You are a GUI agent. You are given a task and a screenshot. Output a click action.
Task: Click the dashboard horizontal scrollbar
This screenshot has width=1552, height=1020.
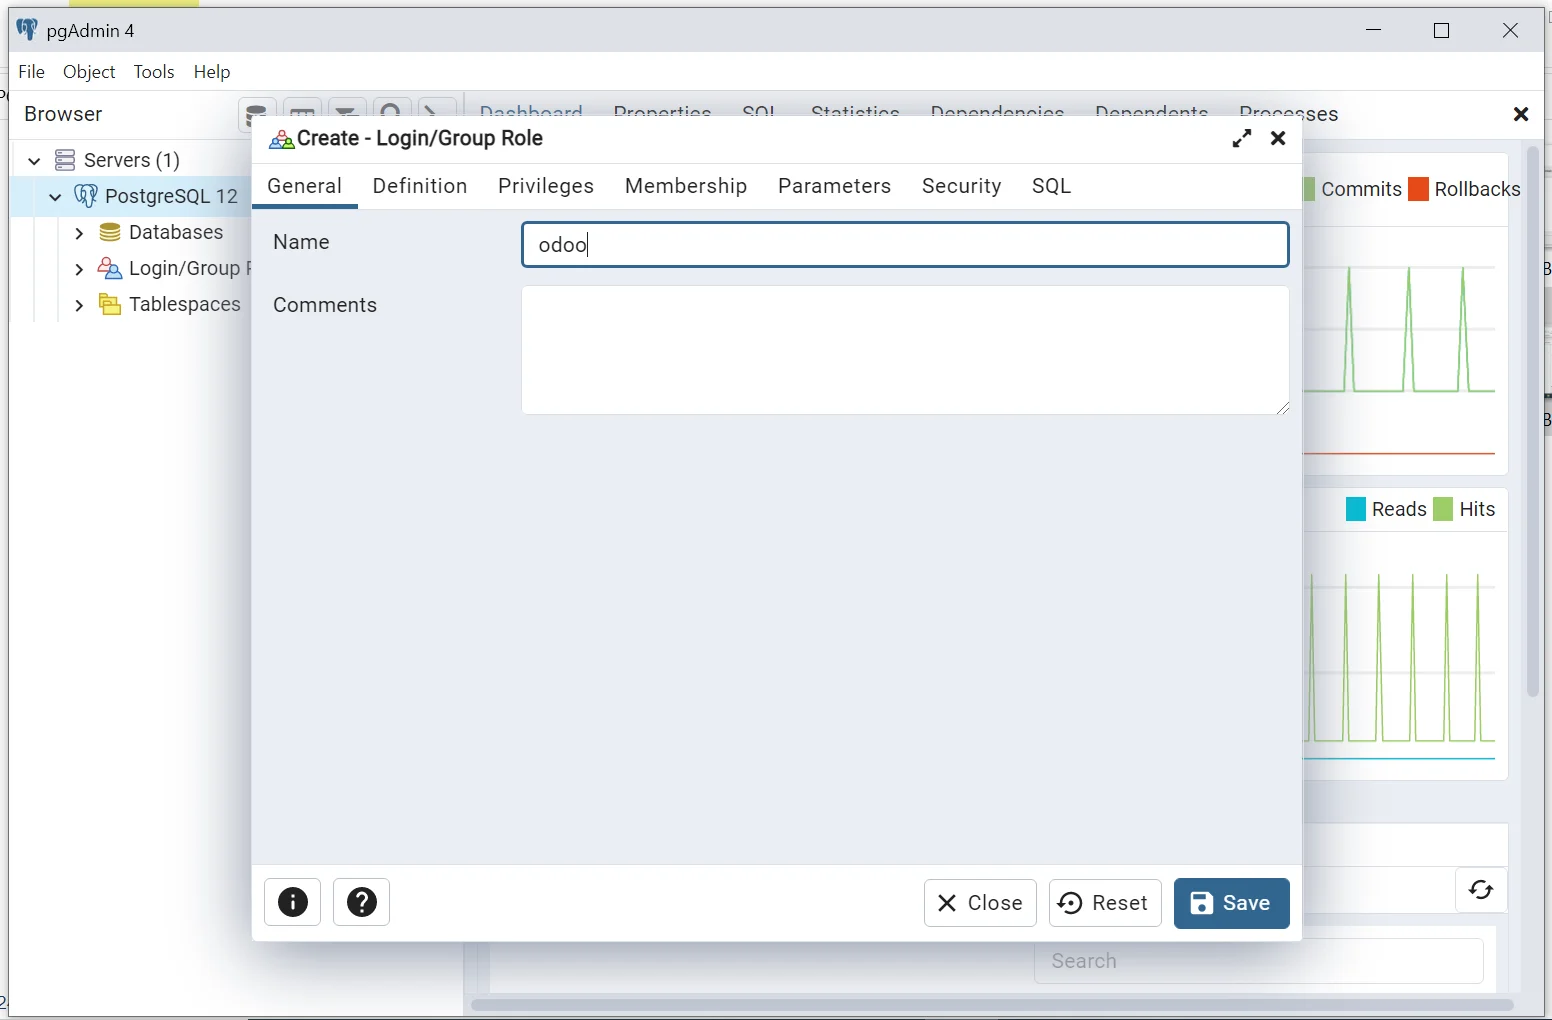992,1005
